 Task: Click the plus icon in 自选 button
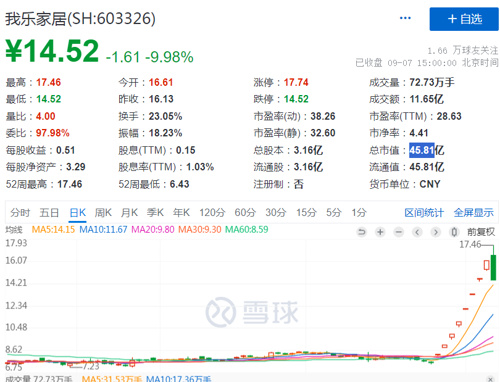tap(452, 19)
